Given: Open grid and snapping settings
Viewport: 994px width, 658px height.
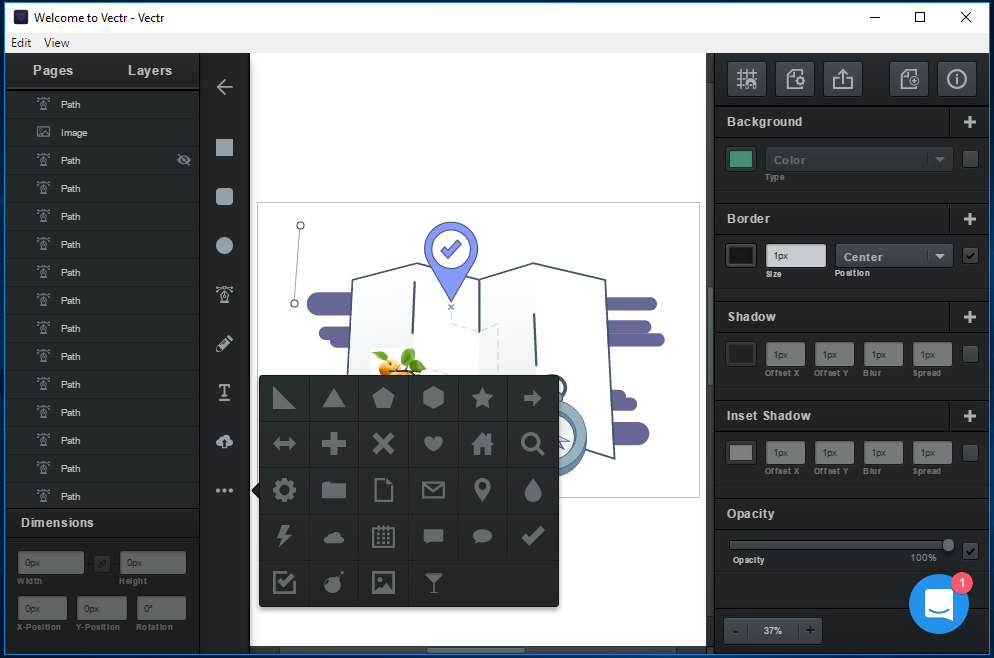Looking at the screenshot, I should click(747, 79).
